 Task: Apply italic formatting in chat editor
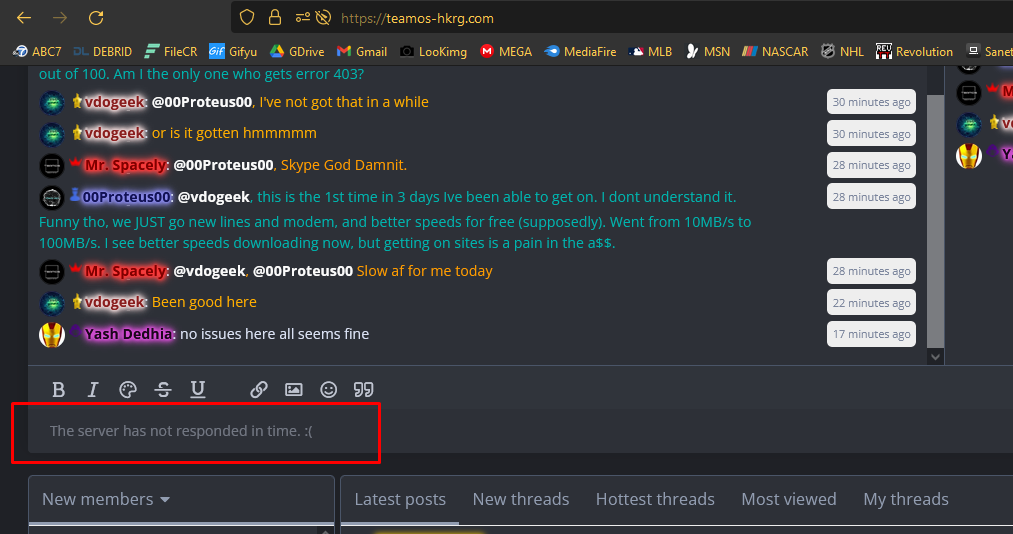point(93,389)
